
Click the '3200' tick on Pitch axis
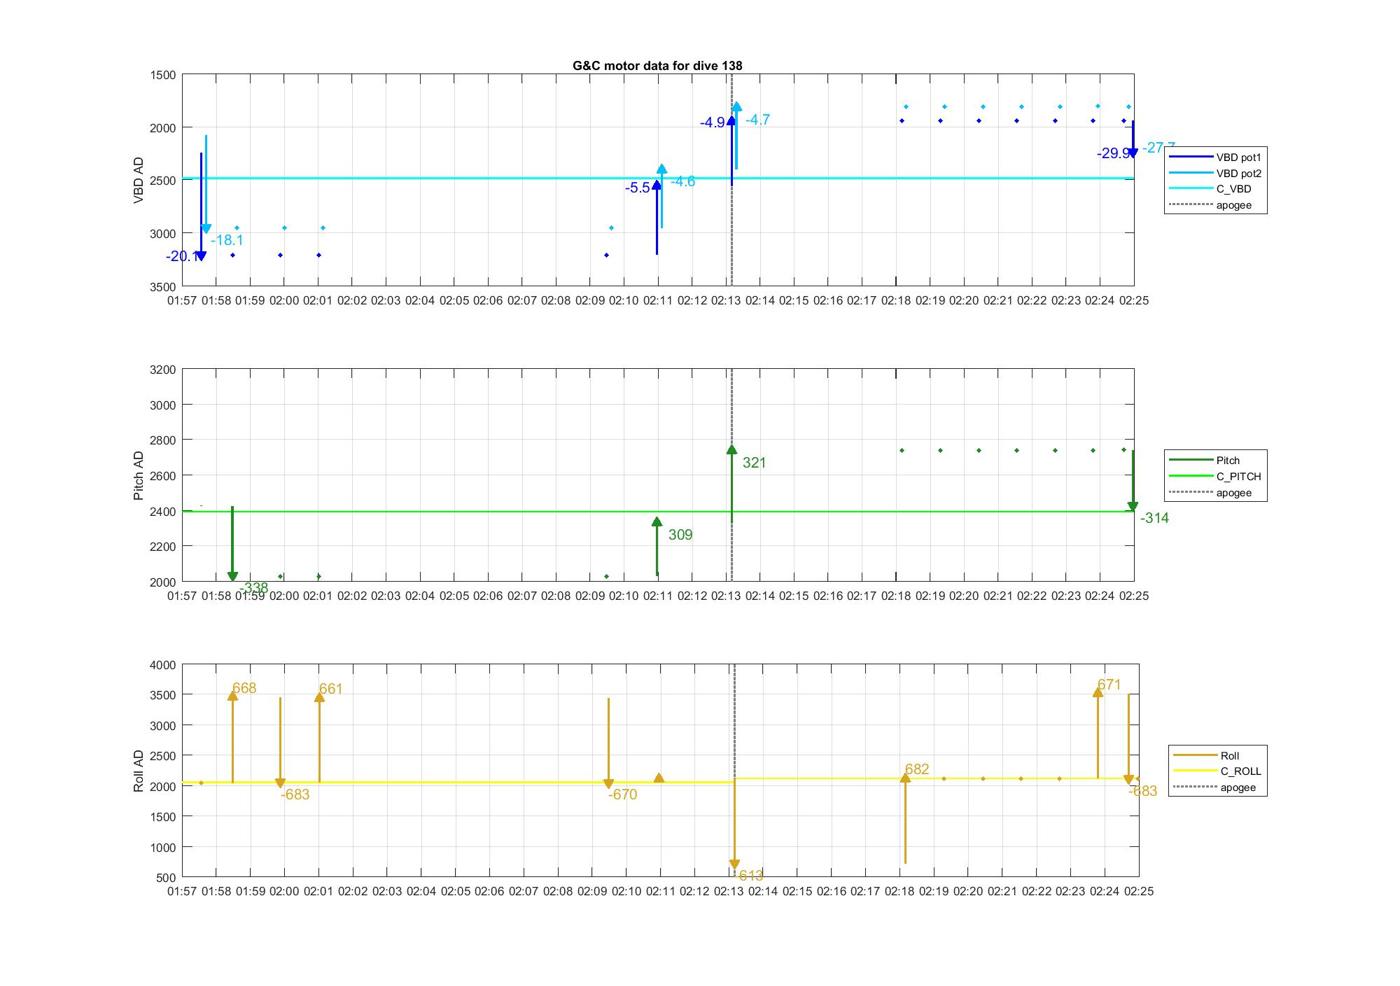[162, 370]
